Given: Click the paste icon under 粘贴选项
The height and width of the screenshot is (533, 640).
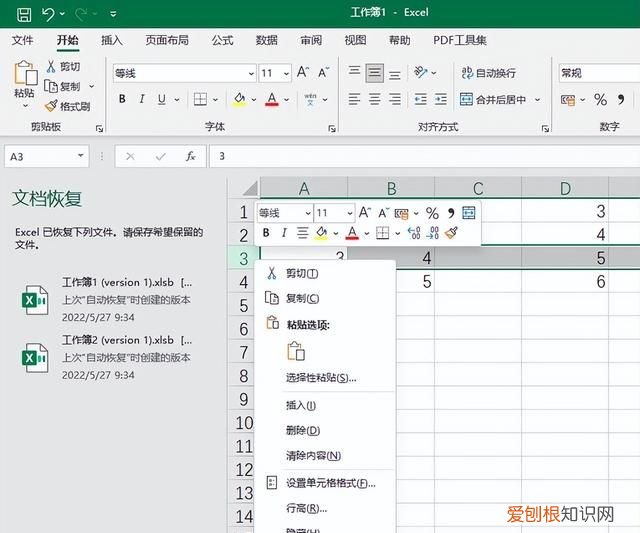Looking at the screenshot, I should point(296,351).
